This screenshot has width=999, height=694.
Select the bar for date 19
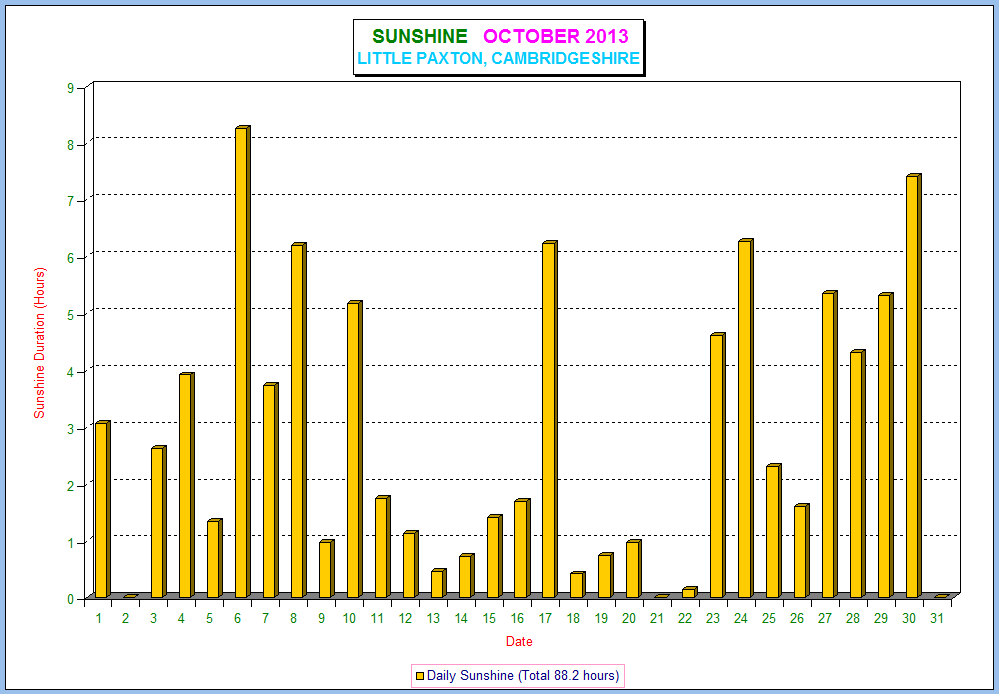606,575
